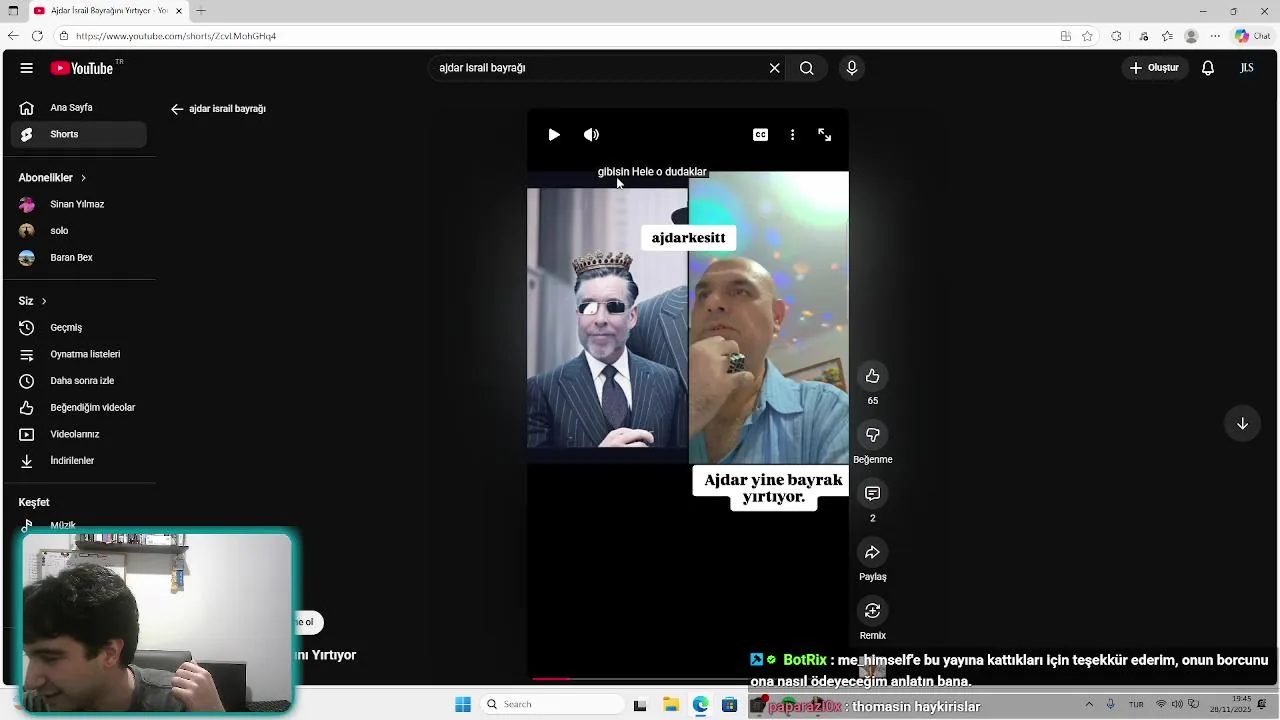Open the Oluştur create button
The image size is (1280, 720).
(1155, 68)
